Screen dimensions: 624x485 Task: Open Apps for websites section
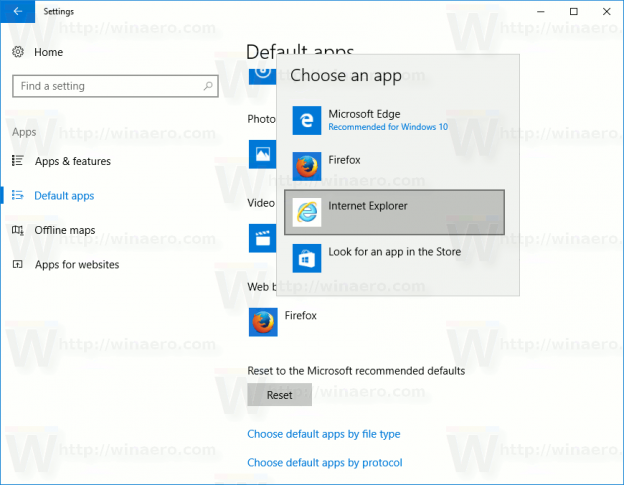tap(76, 265)
